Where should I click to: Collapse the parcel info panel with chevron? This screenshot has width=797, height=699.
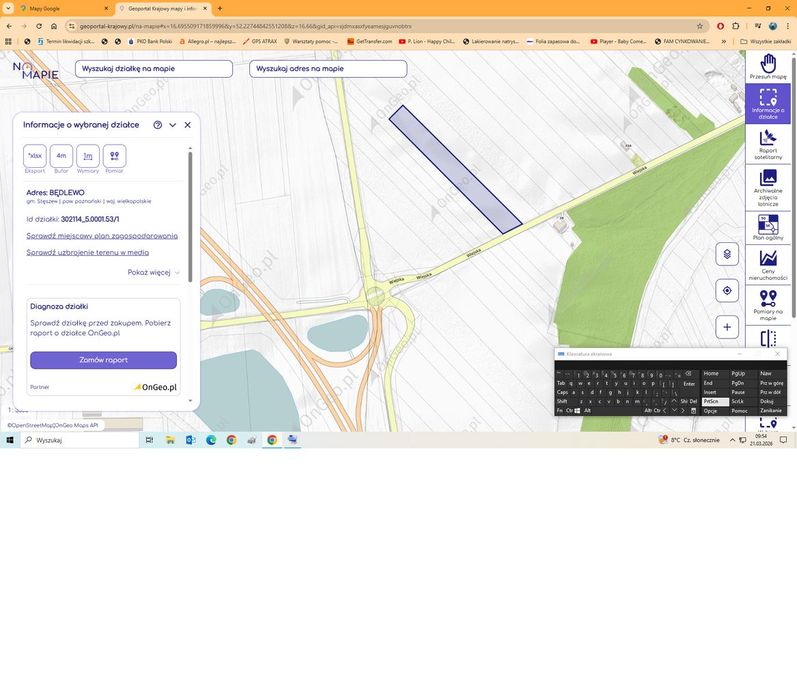point(173,125)
